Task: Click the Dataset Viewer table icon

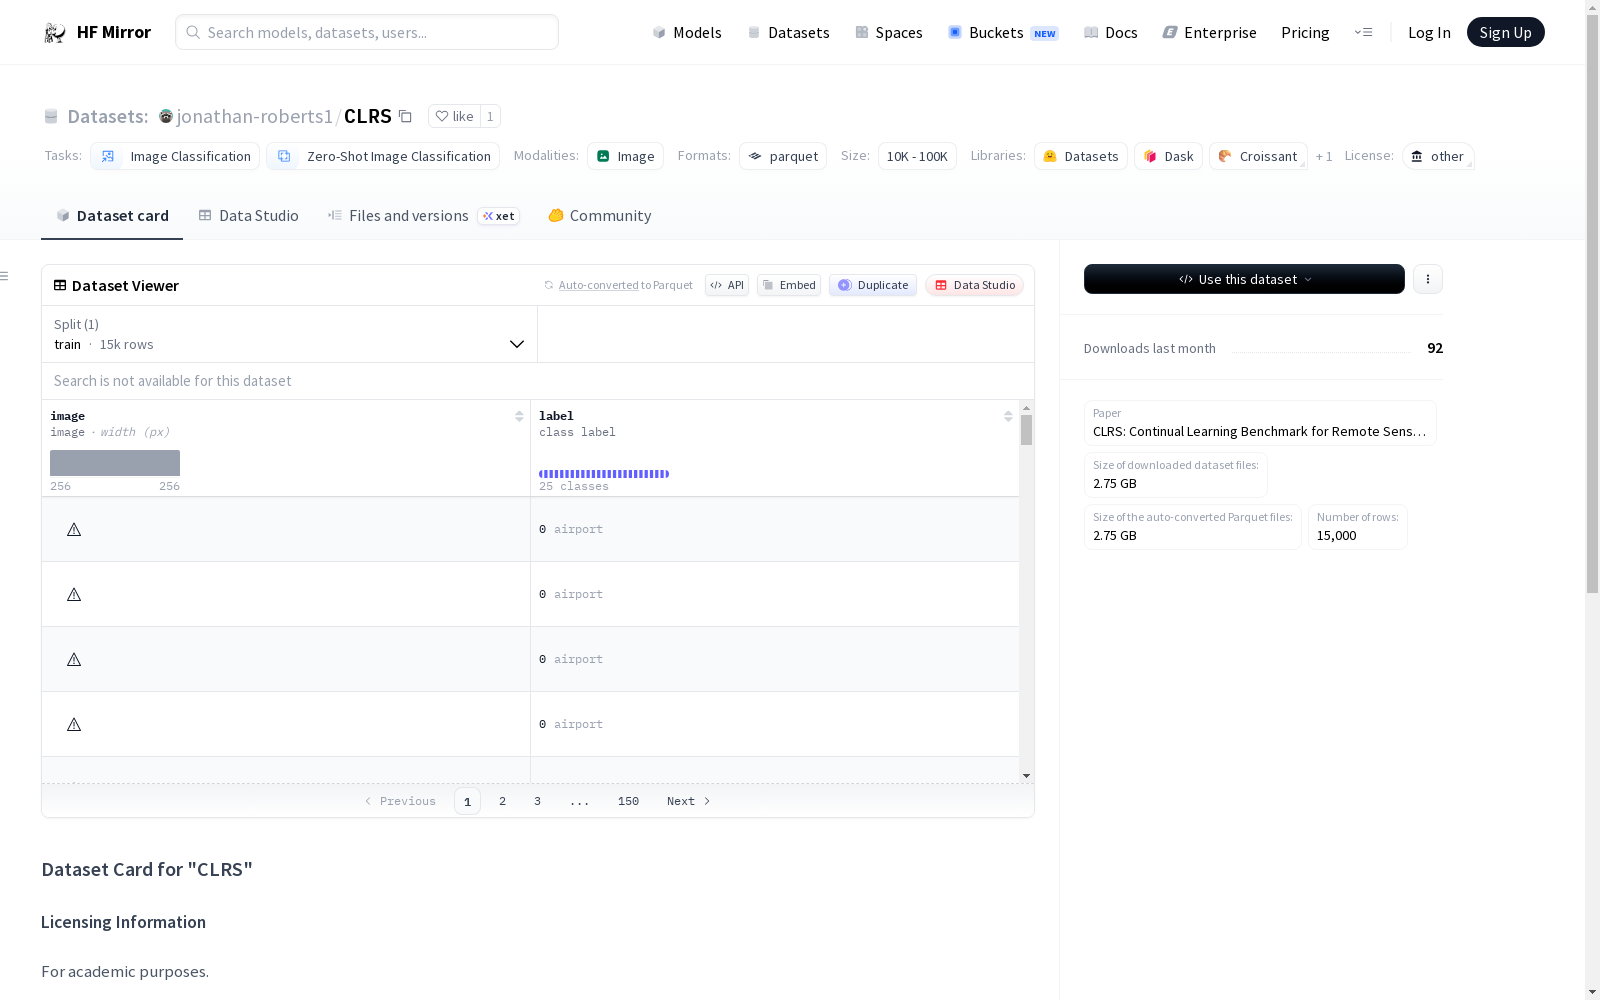Action: (60, 285)
